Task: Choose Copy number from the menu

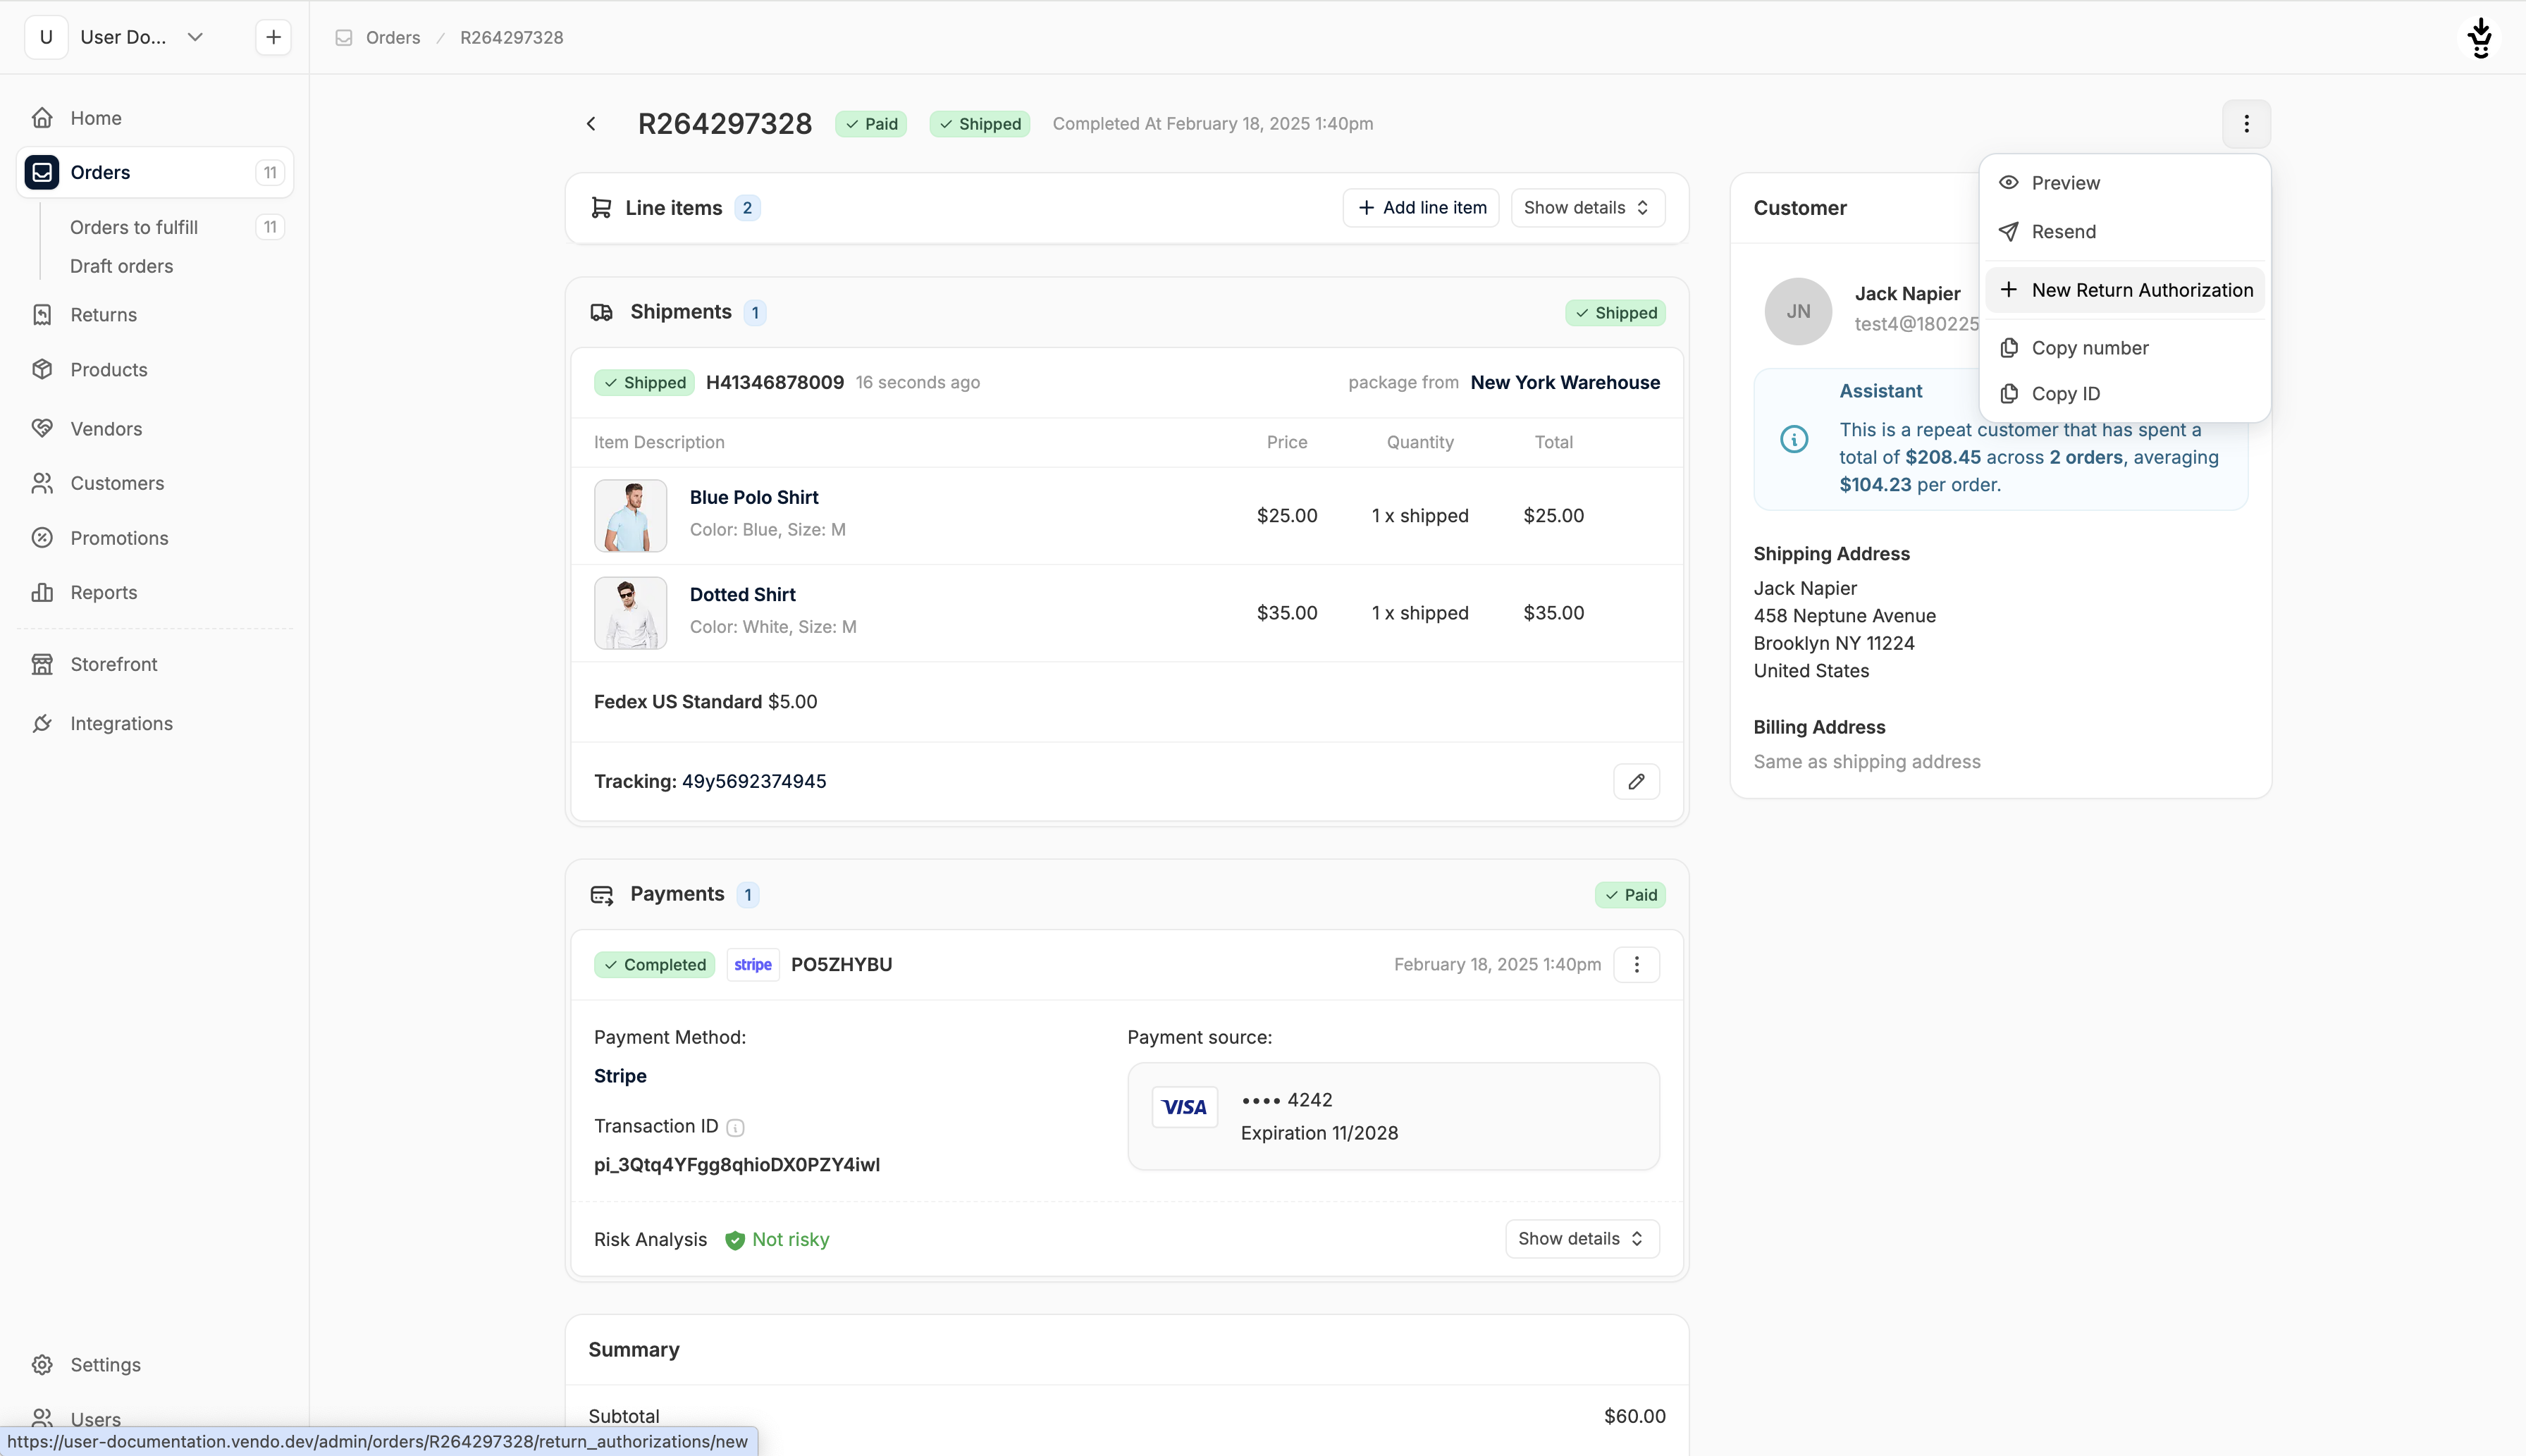Action: pos(2089,348)
